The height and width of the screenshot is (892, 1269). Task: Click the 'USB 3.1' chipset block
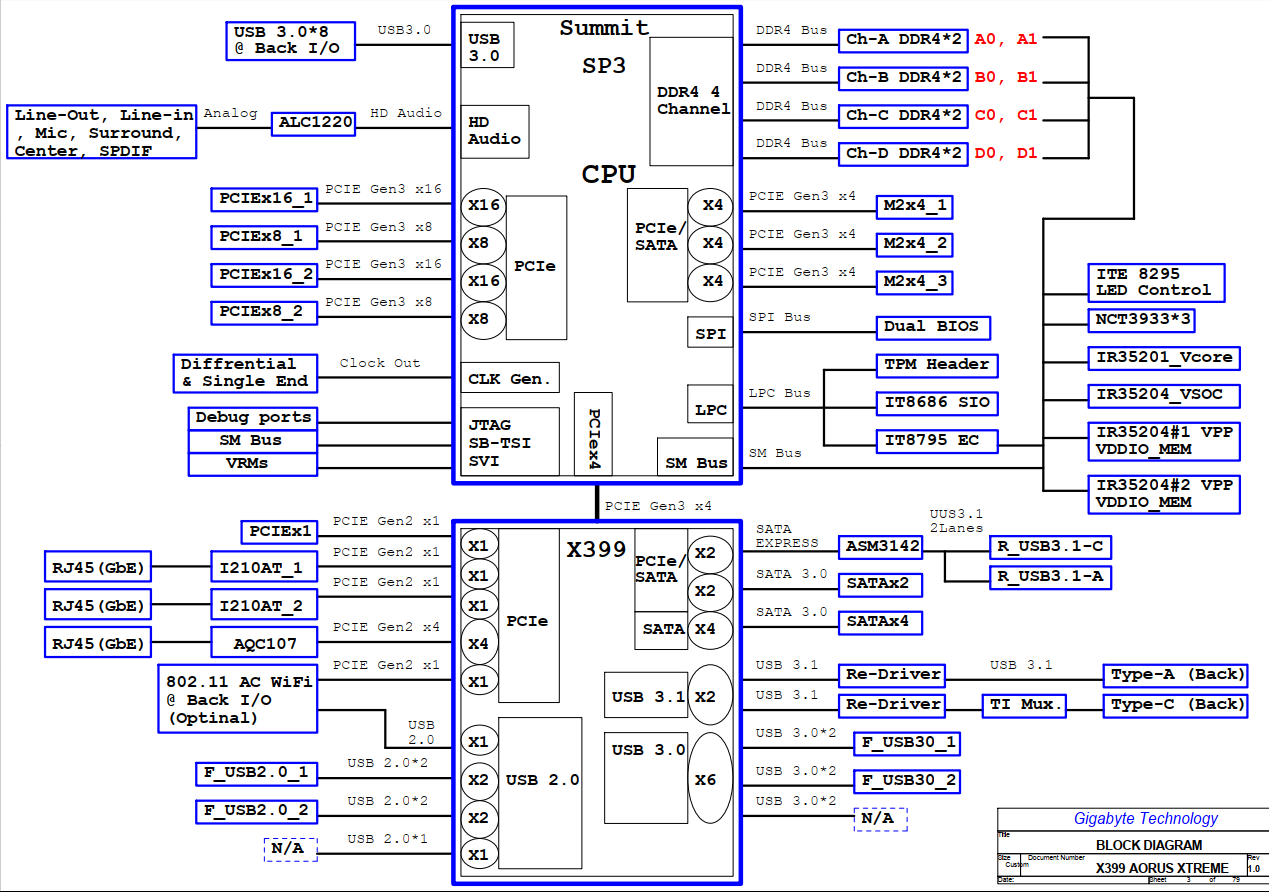click(x=646, y=695)
